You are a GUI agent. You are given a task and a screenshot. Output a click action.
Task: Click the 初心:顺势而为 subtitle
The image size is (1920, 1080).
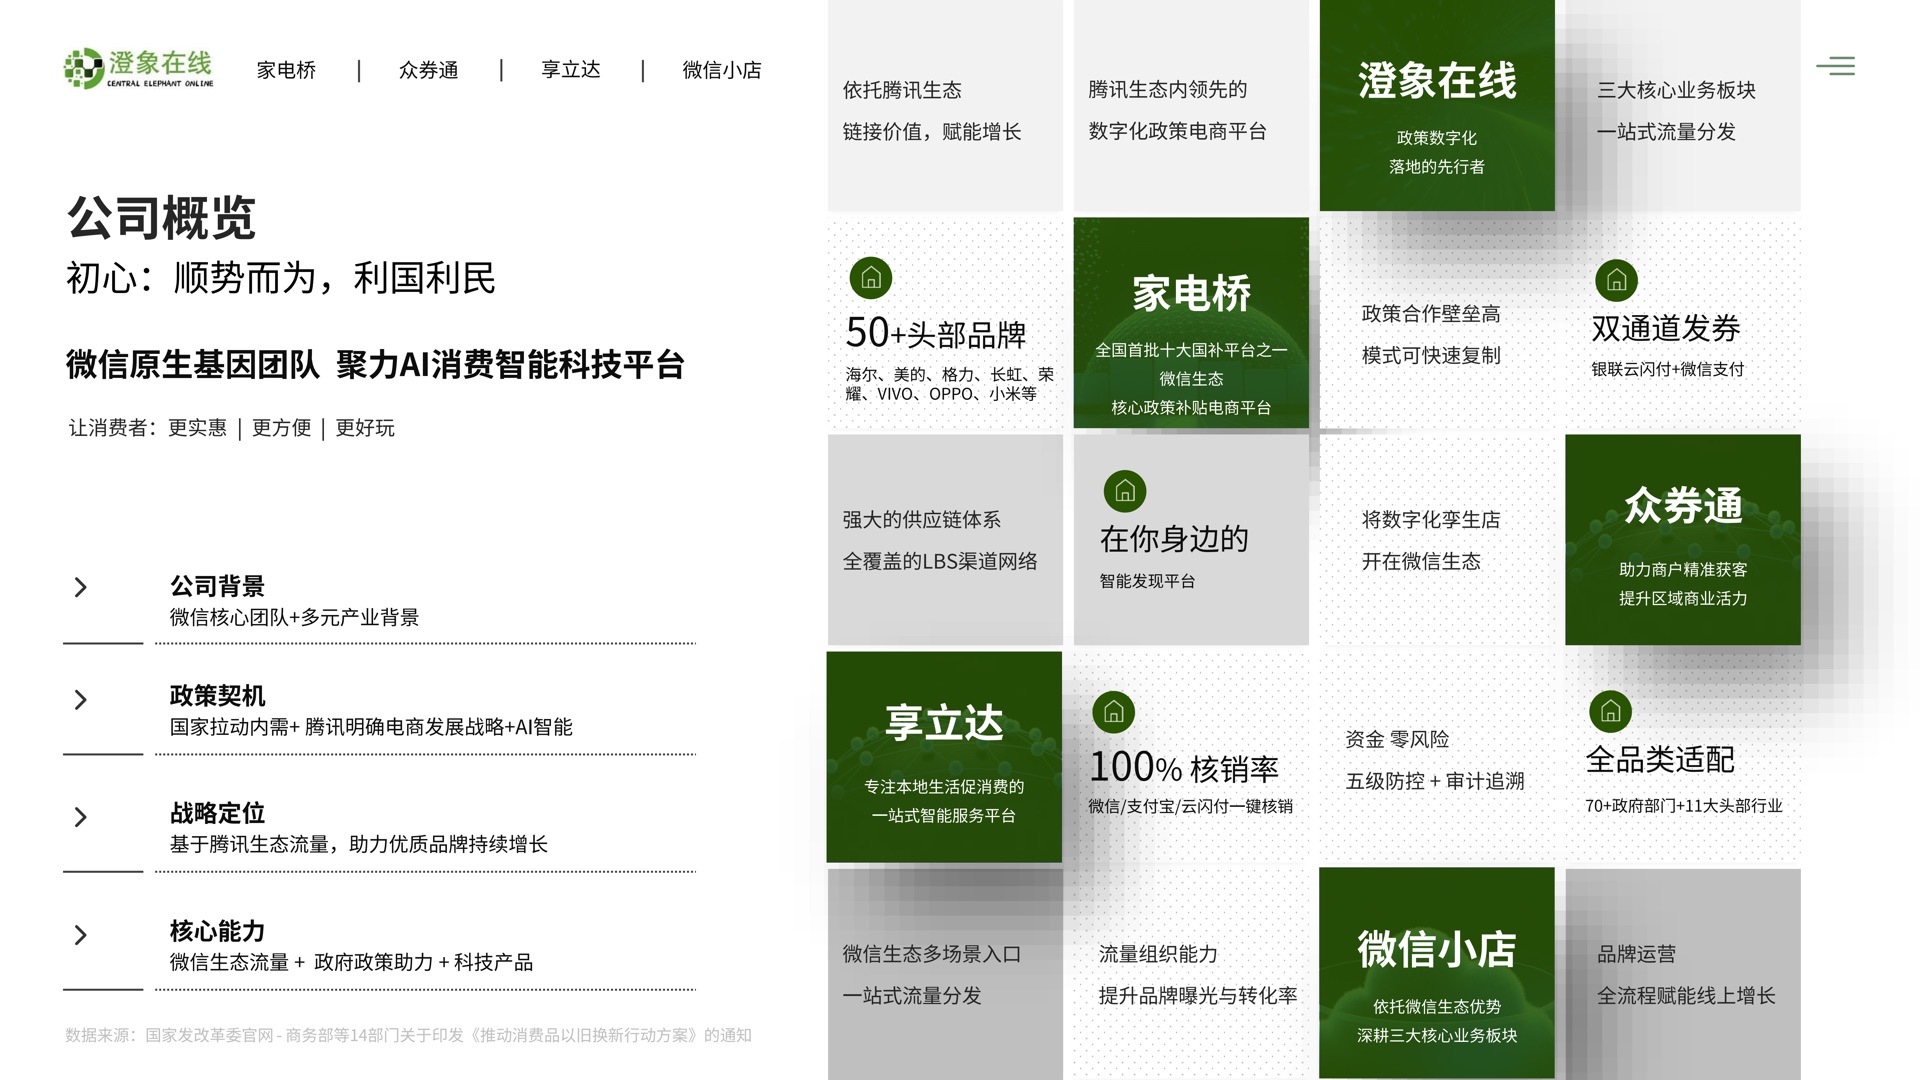(x=281, y=278)
